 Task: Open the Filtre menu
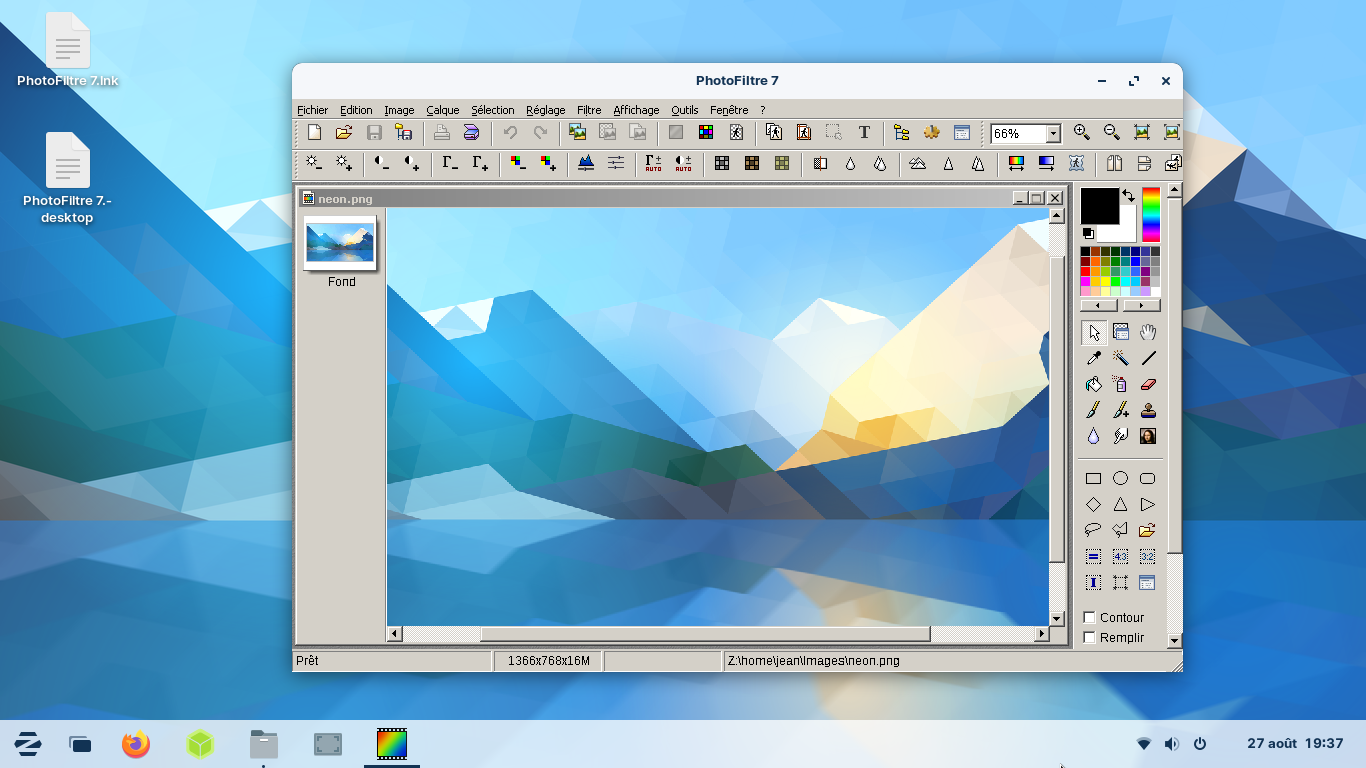589,110
